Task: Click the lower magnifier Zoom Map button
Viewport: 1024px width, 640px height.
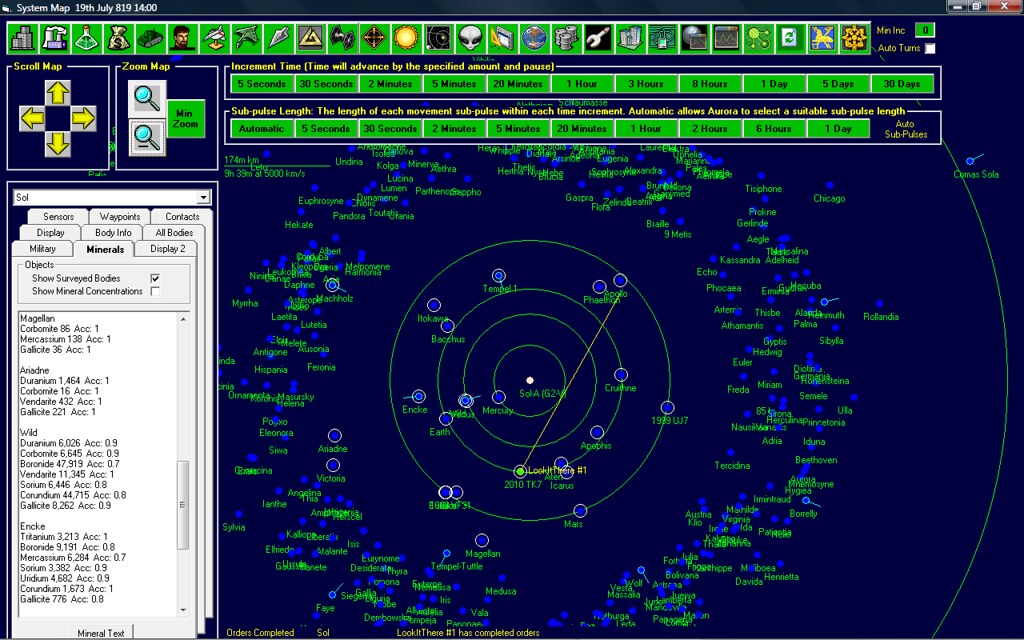Action: [x=147, y=137]
